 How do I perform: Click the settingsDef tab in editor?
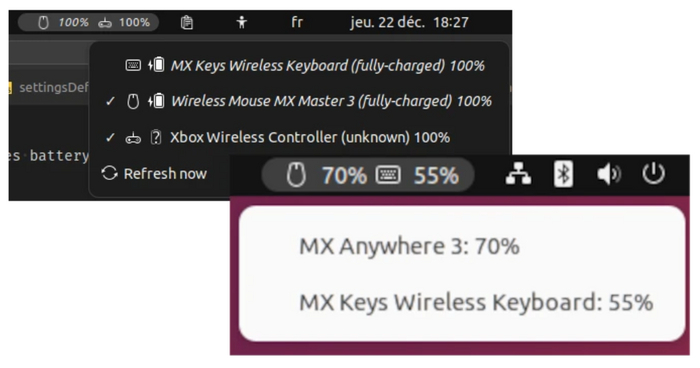pyautogui.click(x=49, y=87)
